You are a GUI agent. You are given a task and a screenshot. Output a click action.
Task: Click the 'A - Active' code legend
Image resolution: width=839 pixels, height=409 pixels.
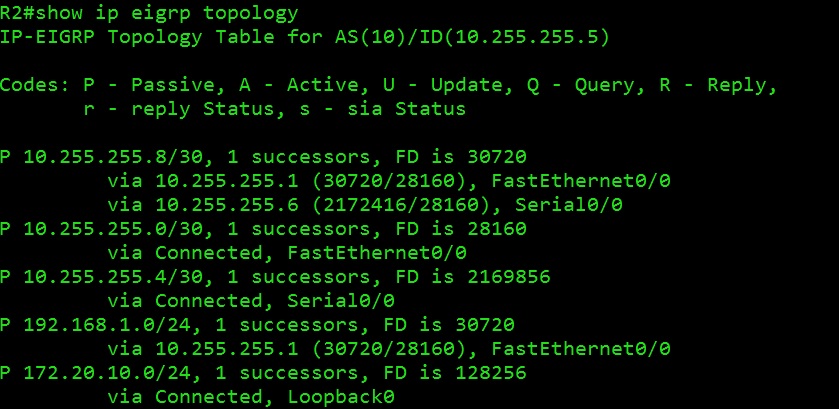[x=299, y=85]
